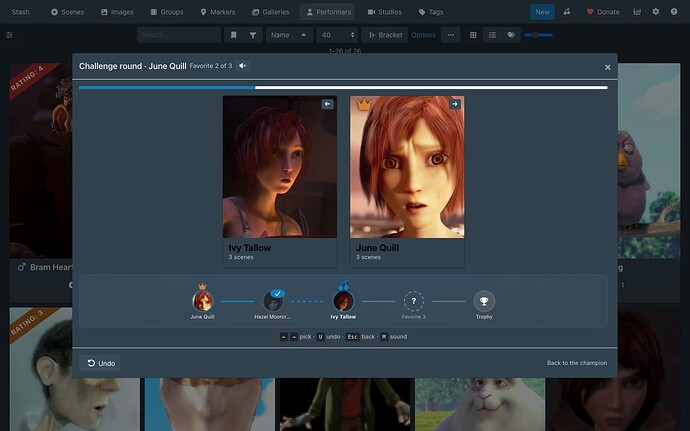
Task: Click the Esc back key hint
Action: click(x=352, y=337)
